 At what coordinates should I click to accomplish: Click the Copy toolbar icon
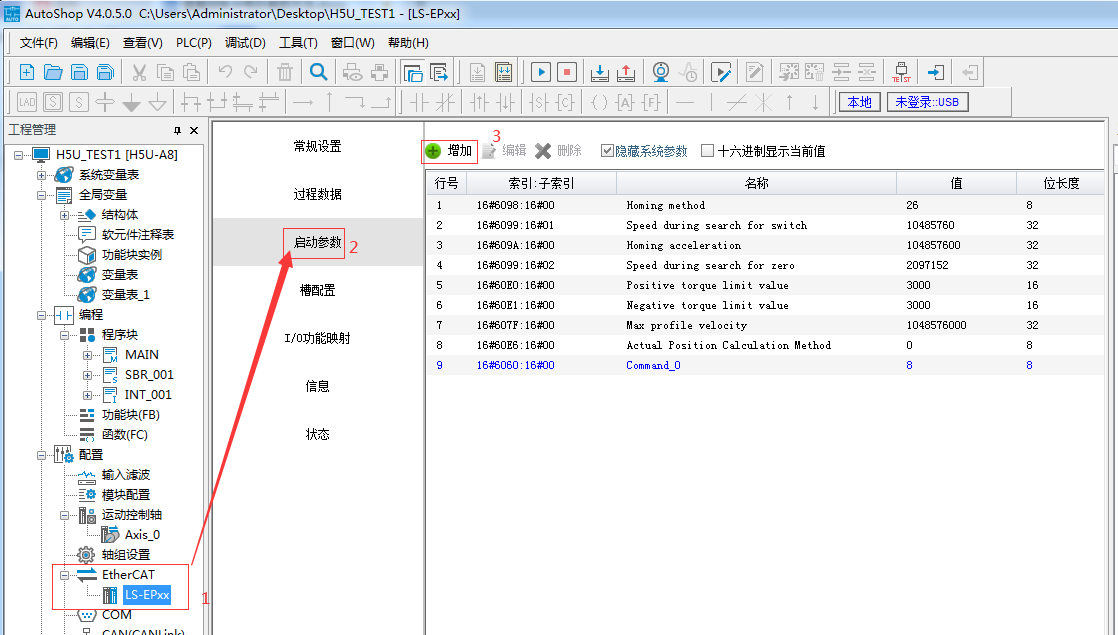pyautogui.click(x=165, y=72)
